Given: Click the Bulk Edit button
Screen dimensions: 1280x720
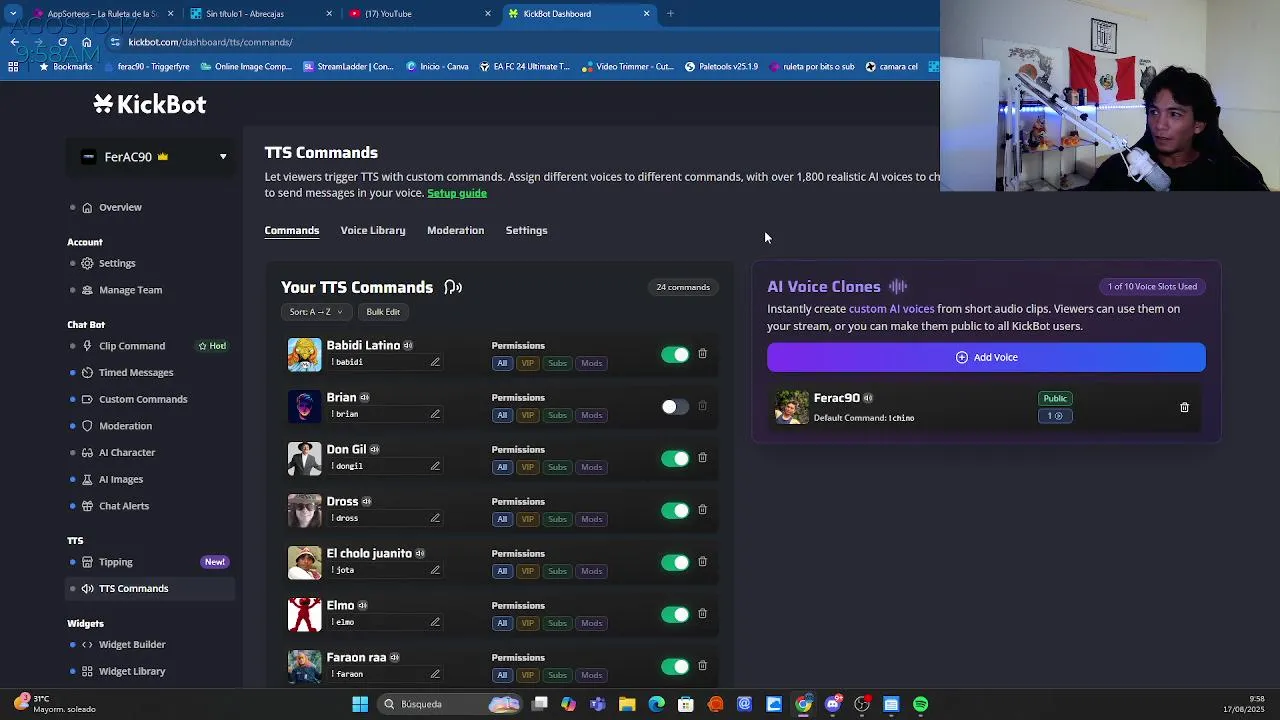Looking at the screenshot, I should coord(383,312).
